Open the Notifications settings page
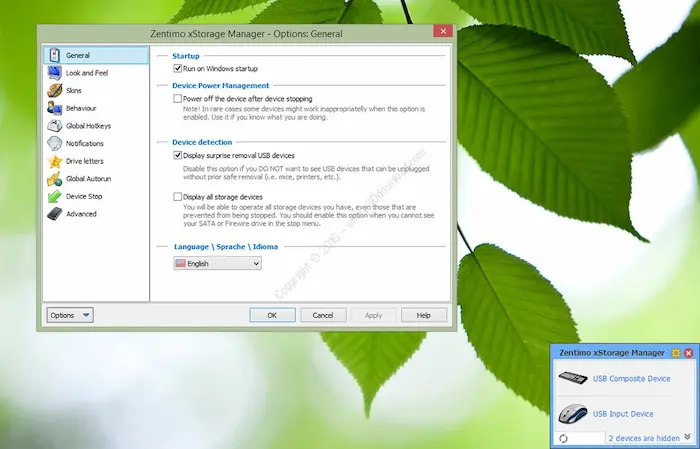This screenshot has width=700, height=449. (x=96, y=143)
